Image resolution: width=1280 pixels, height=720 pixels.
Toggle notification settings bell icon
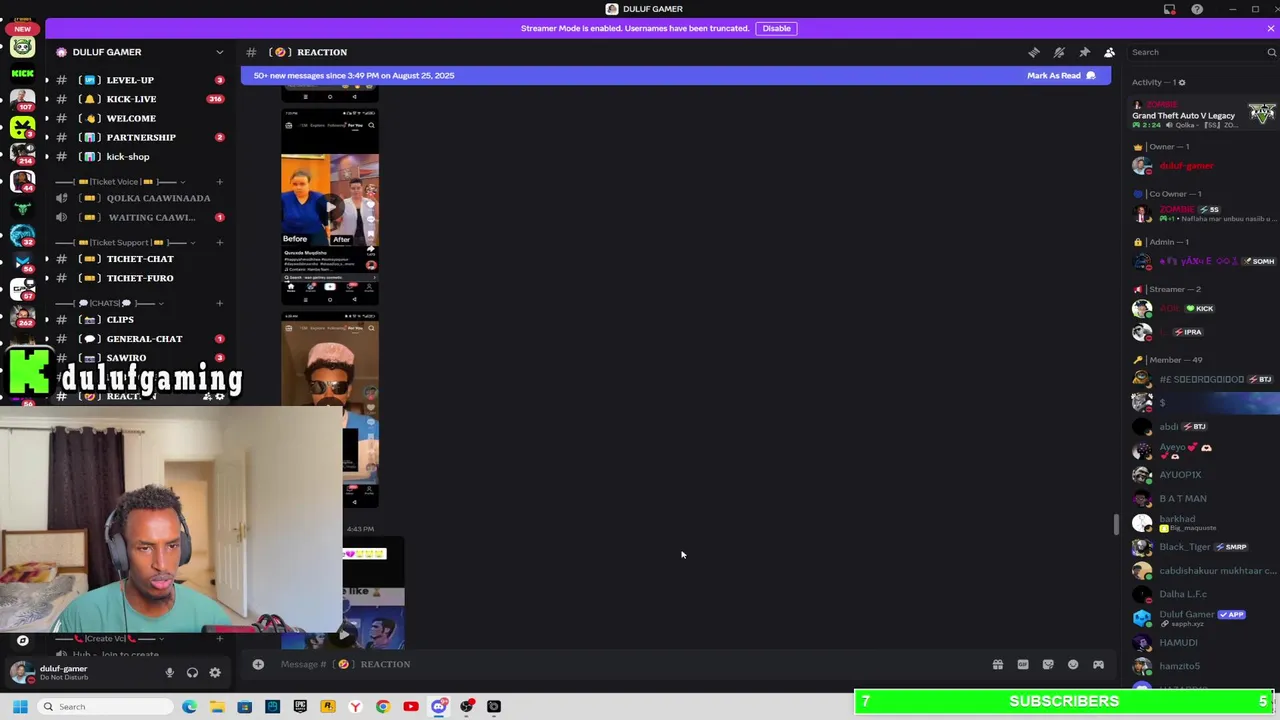pyautogui.click(x=1059, y=52)
